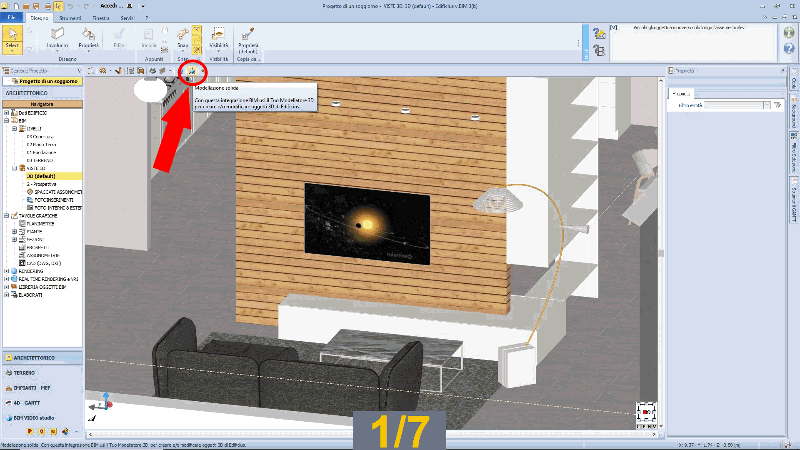Expand the ELABORATI tree node
800x450 pixels.
coord(7,295)
